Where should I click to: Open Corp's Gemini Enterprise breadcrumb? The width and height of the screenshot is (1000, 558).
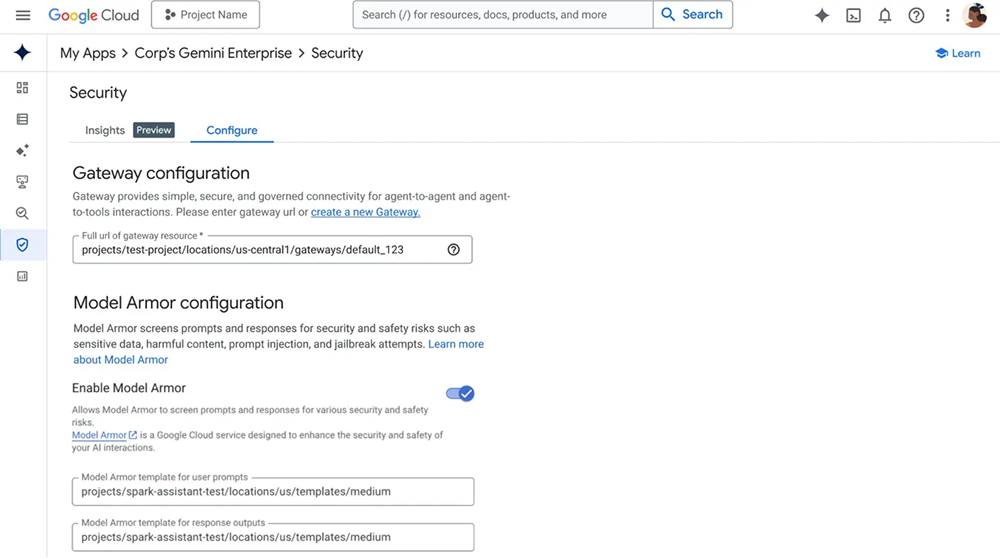(213, 53)
